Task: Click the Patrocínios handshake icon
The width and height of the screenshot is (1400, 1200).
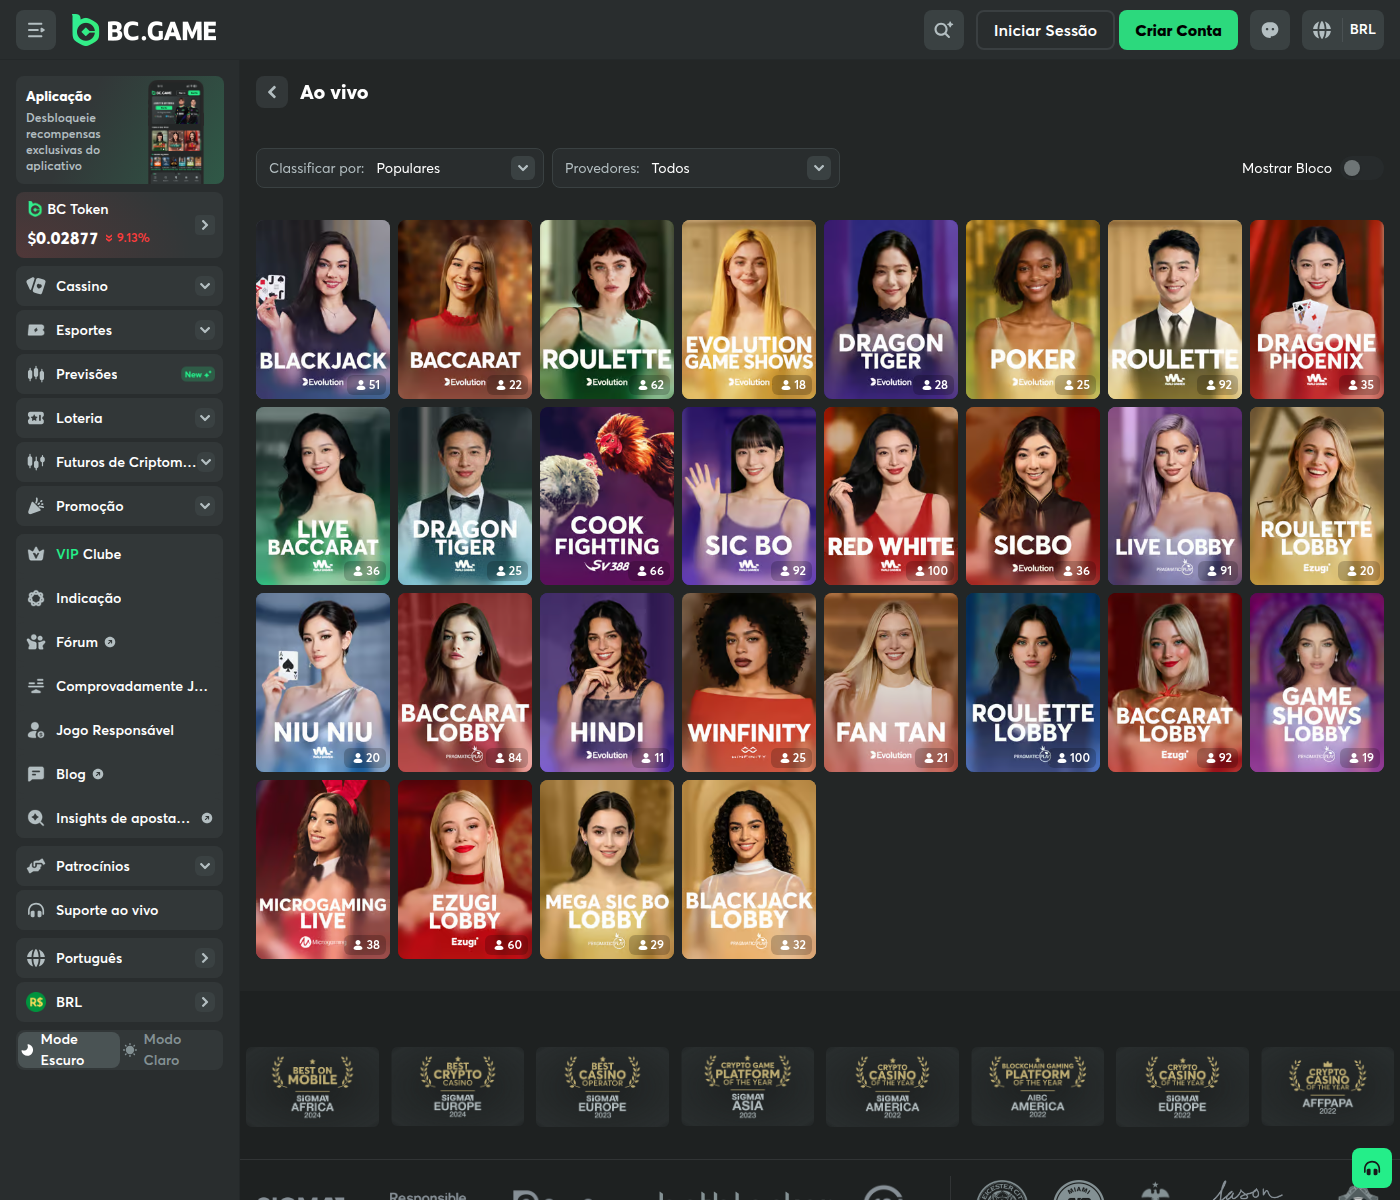Action: 36,866
